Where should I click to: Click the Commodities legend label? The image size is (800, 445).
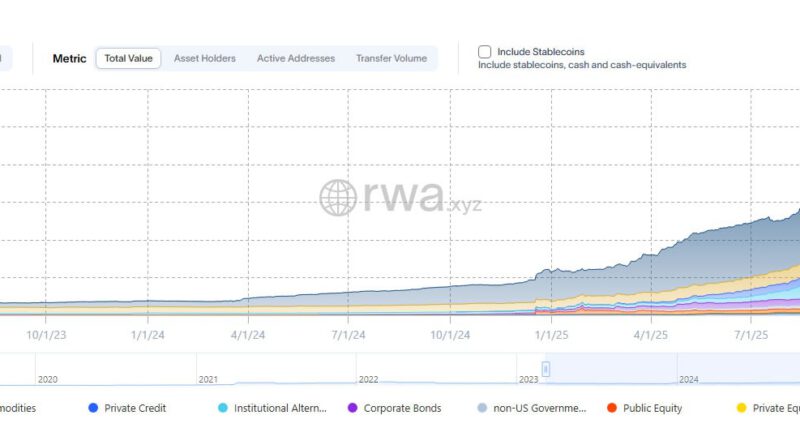click(x=18, y=408)
